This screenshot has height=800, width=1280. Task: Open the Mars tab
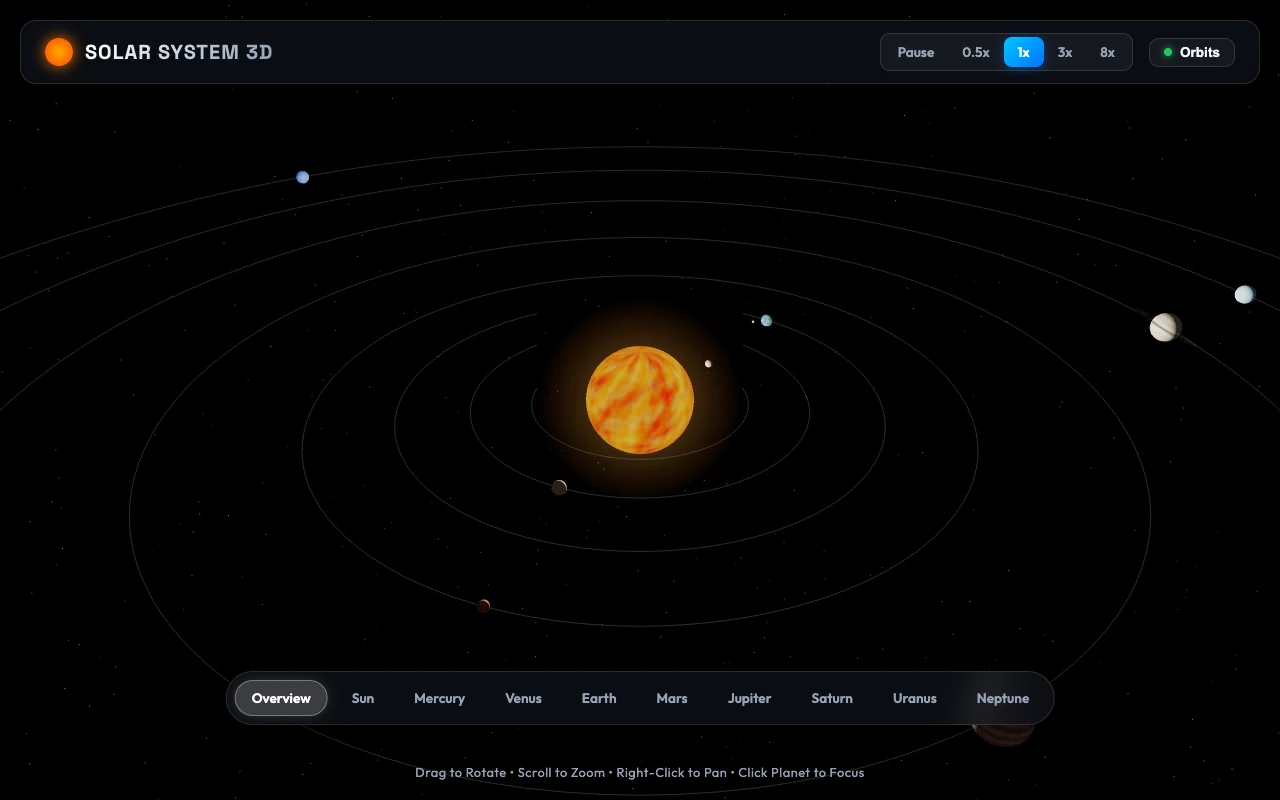click(672, 698)
